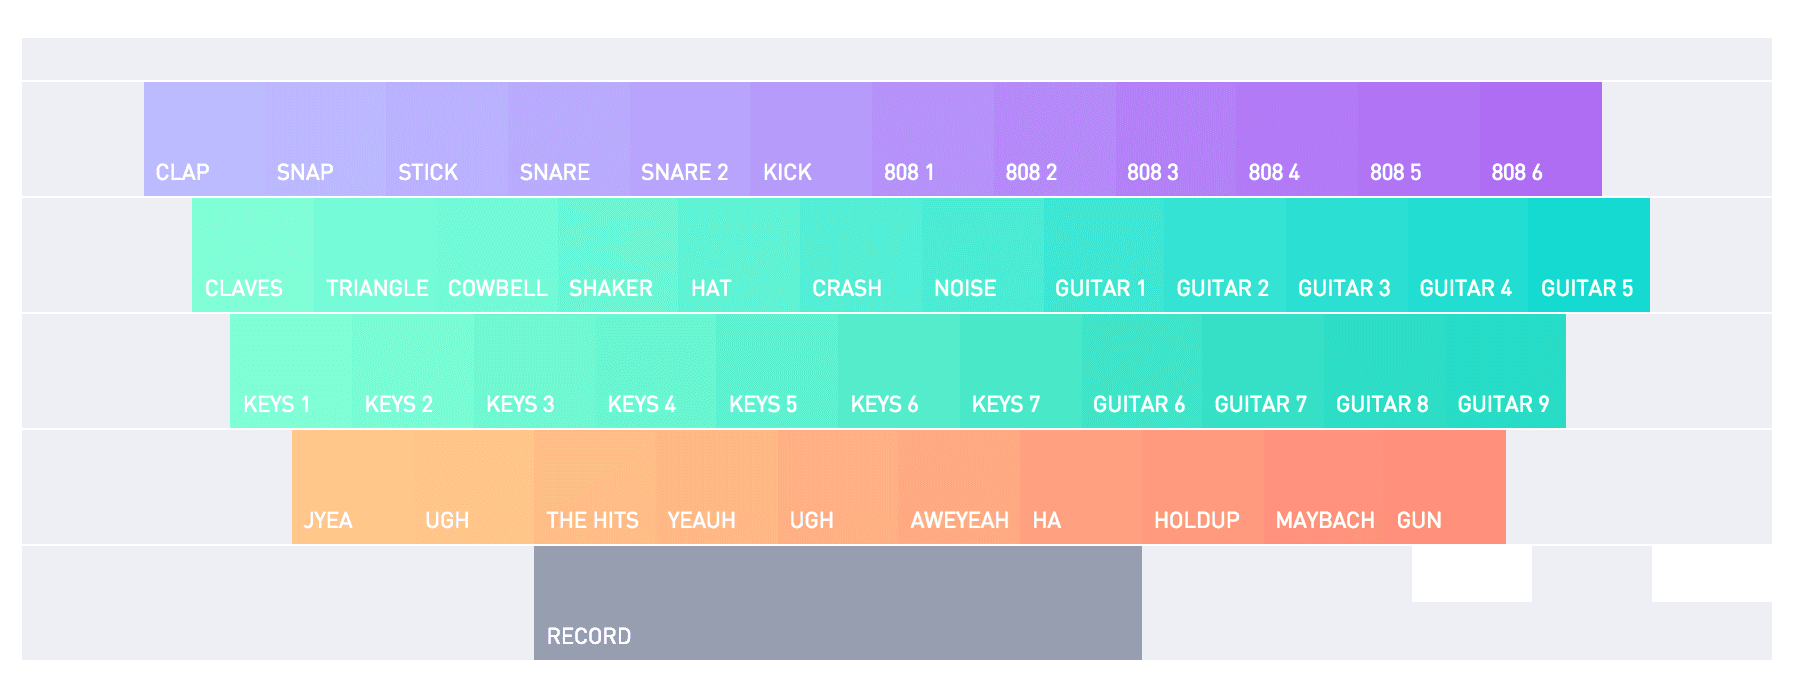
Task: Hit the COWBELL pad
Action: [497, 255]
